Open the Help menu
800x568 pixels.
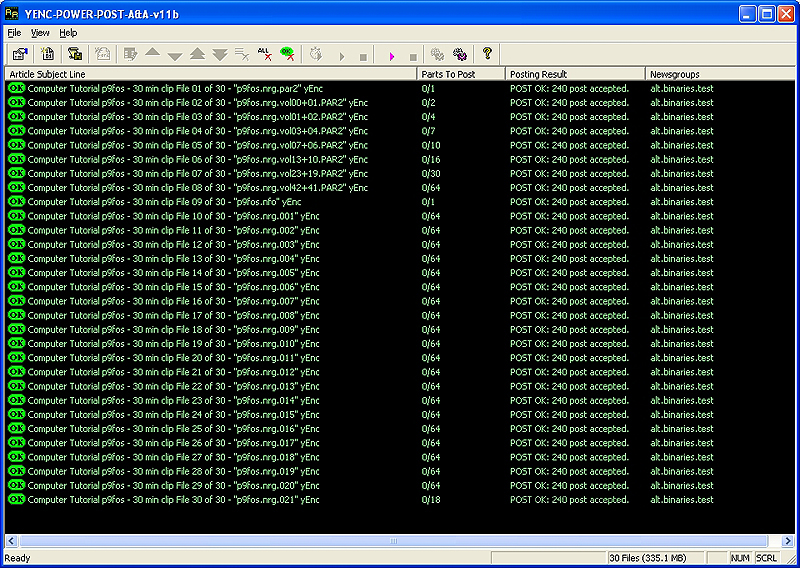coord(68,33)
